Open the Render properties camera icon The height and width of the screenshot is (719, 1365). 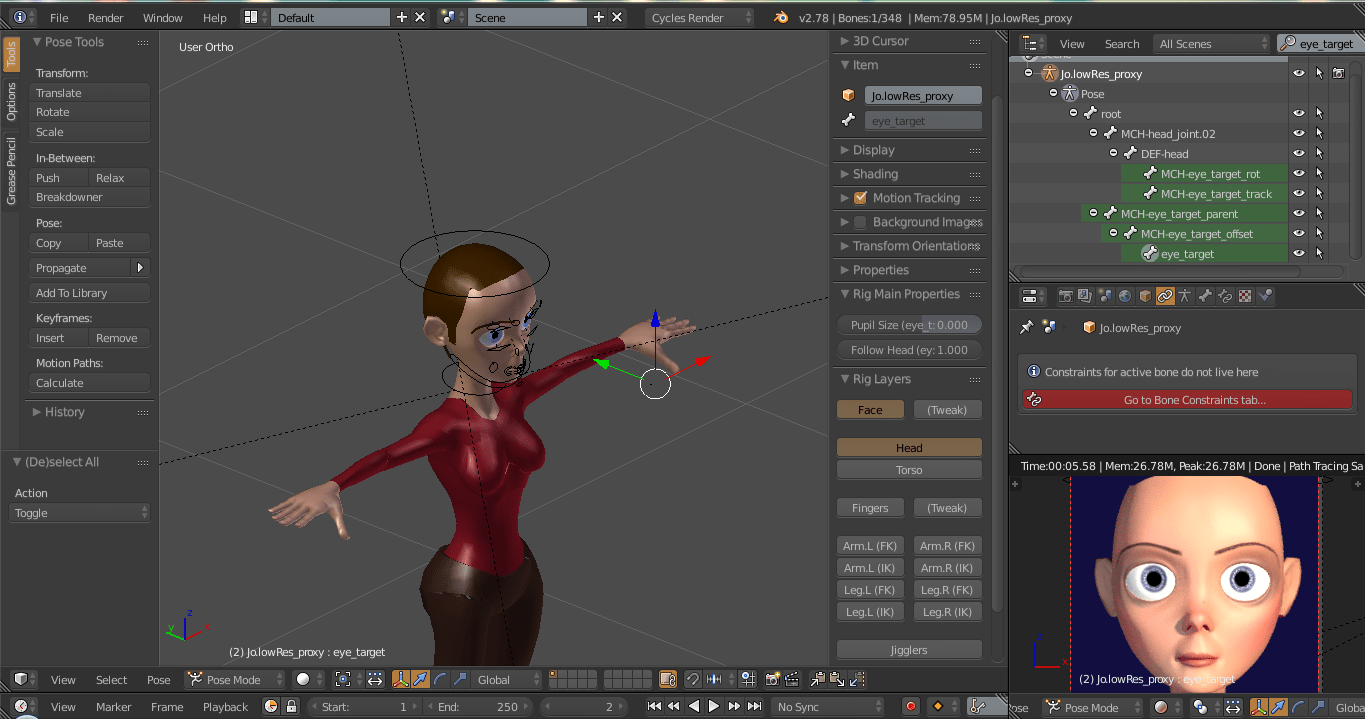(1067, 296)
